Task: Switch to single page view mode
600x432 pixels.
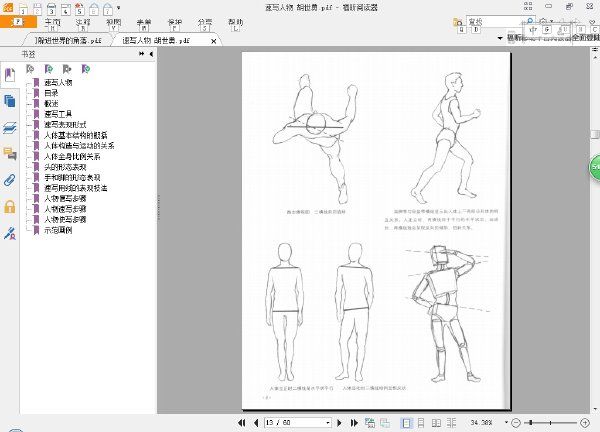Action: pos(406,423)
